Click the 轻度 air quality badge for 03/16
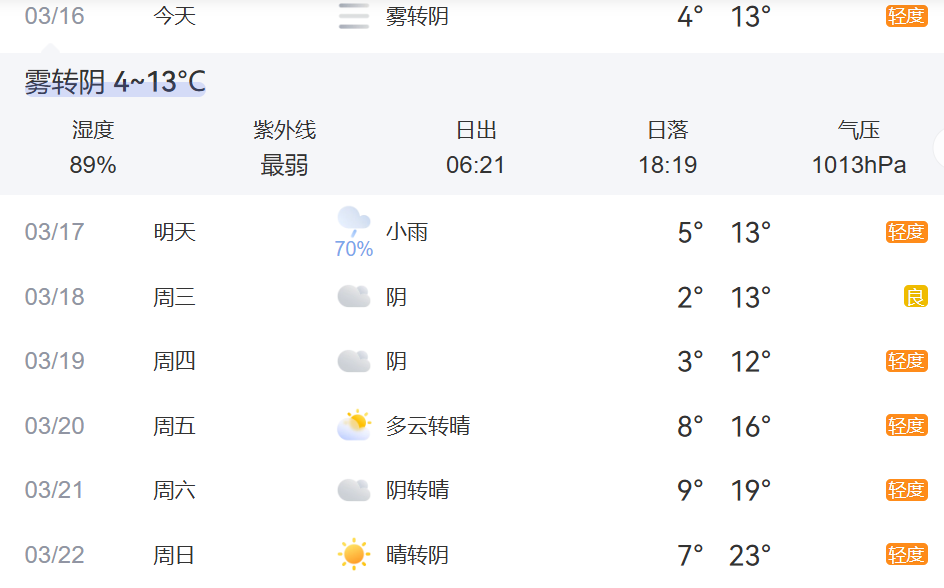 click(x=906, y=16)
